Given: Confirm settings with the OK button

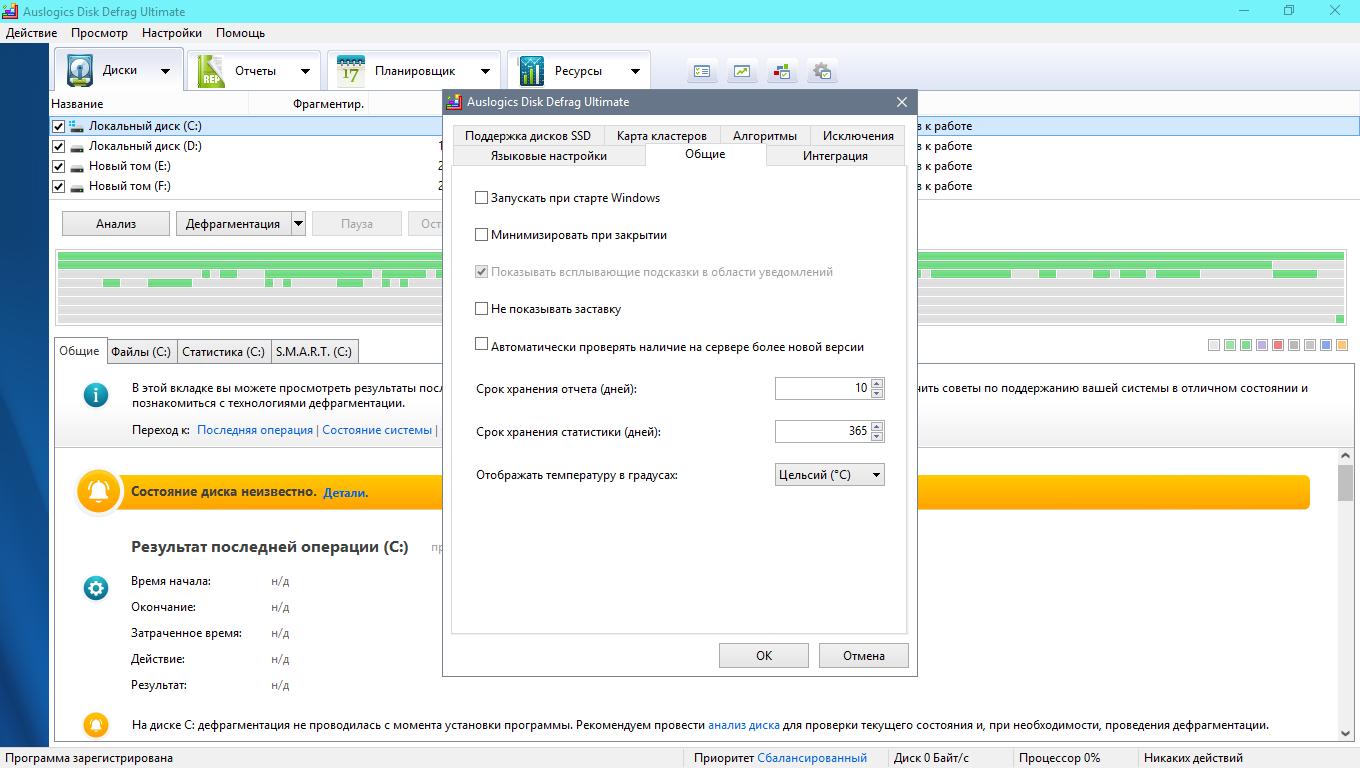Looking at the screenshot, I should coord(764,656).
